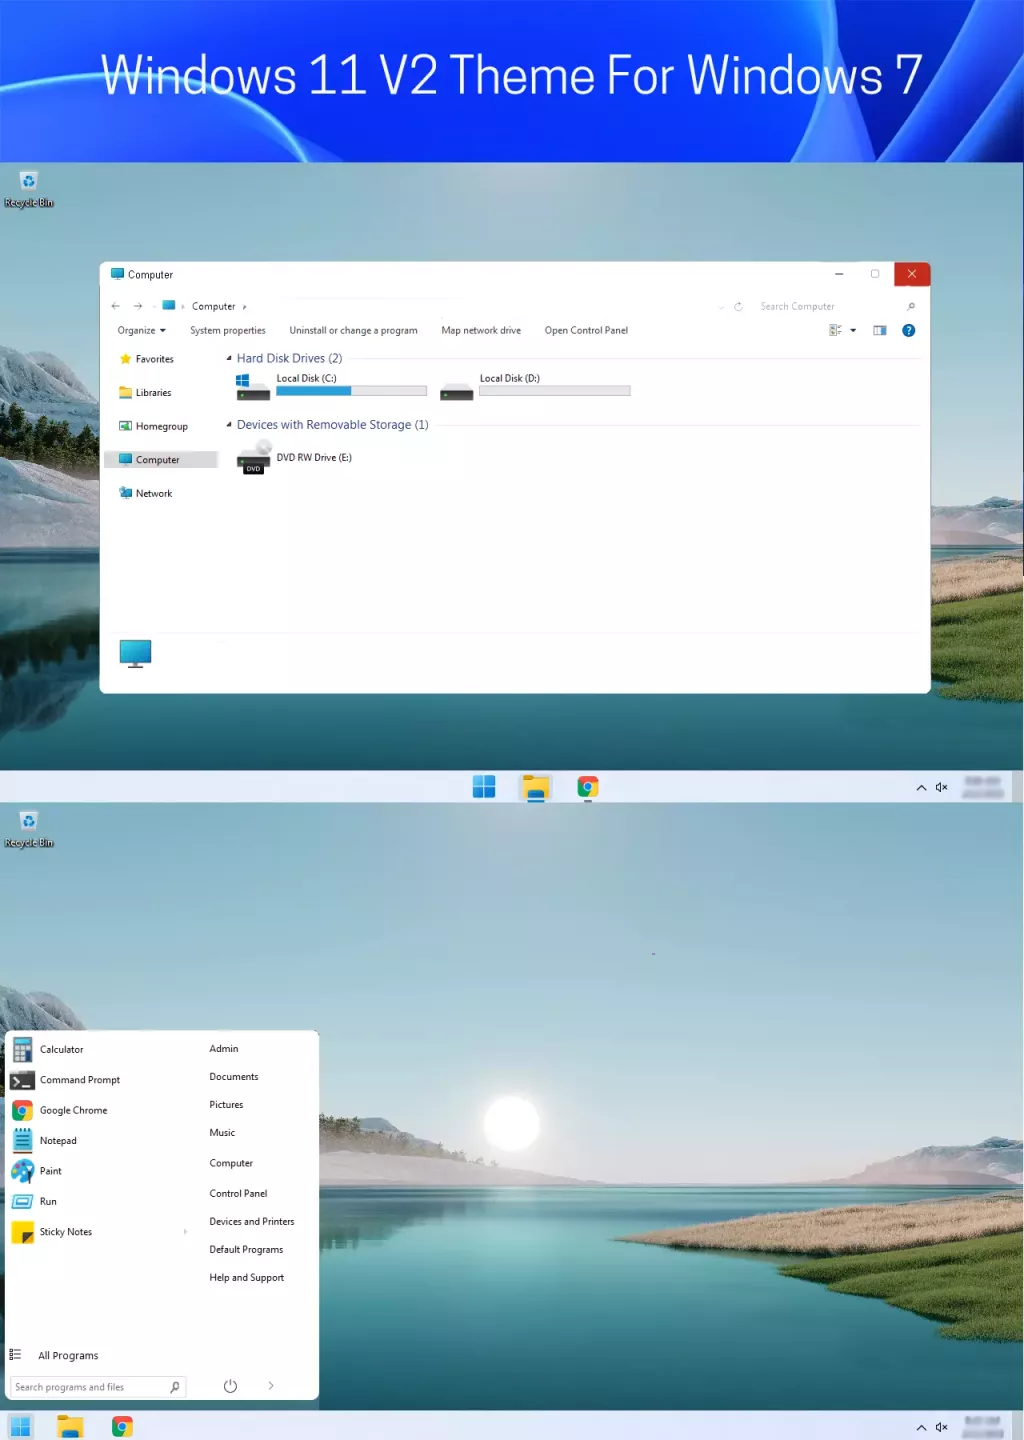Open Help question mark icon
This screenshot has width=1024, height=1440.
click(908, 330)
